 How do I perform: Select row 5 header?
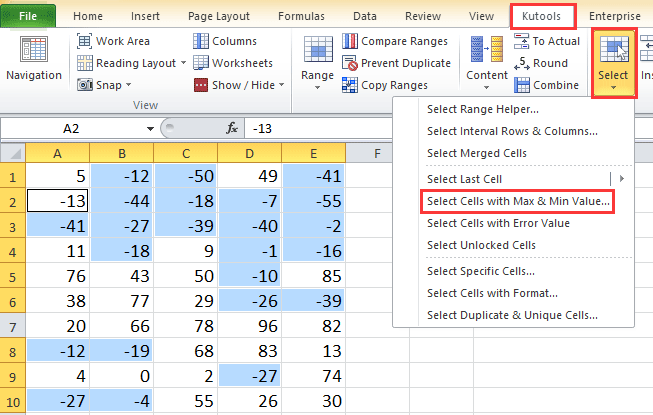tap(12, 277)
